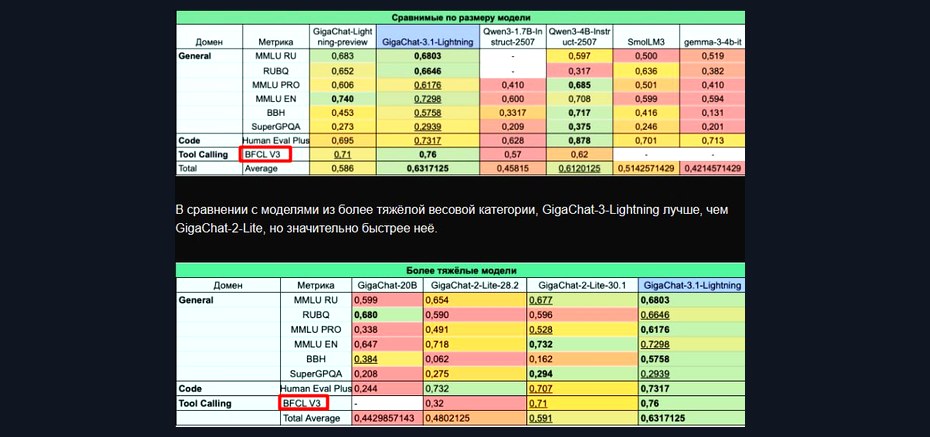Select the bold 0,878 Human Eval Plus cell
The image size is (930, 437).
click(579, 141)
